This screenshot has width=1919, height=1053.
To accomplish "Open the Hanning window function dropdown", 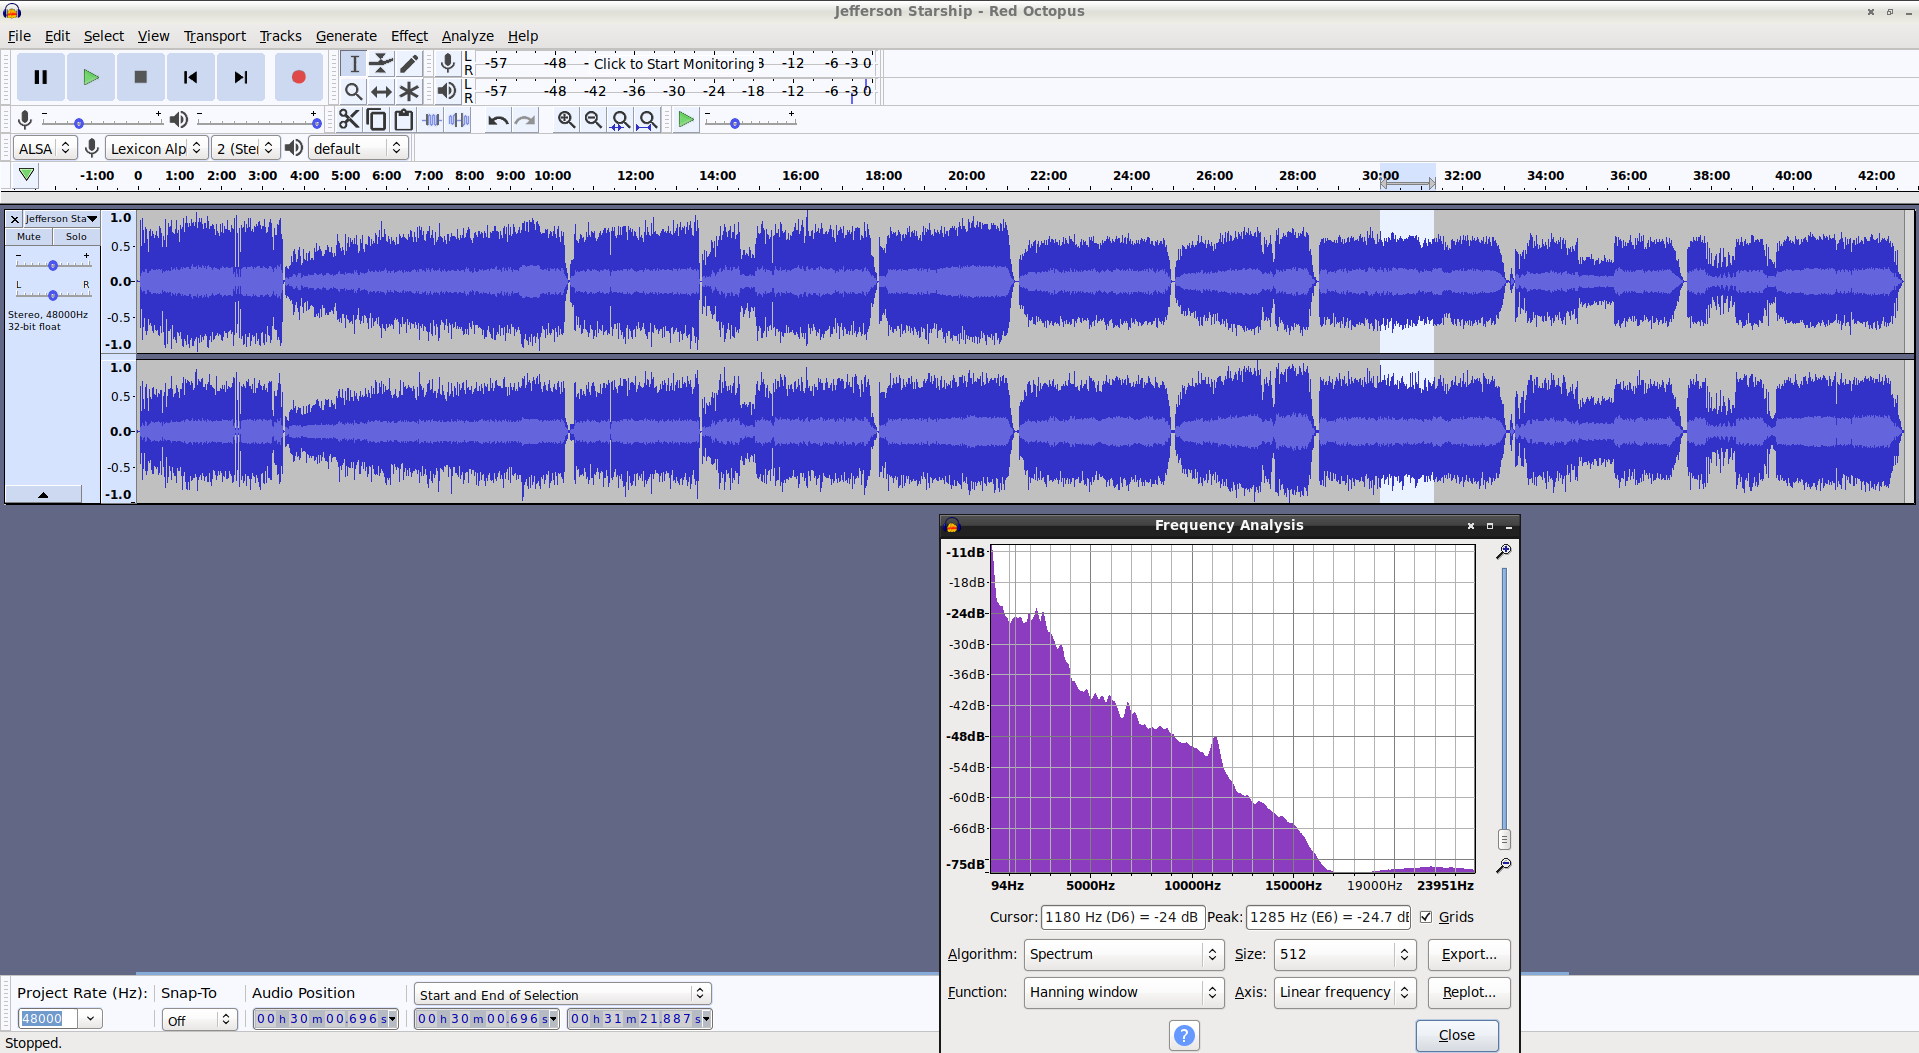I will pyautogui.click(x=1124, y=992).
